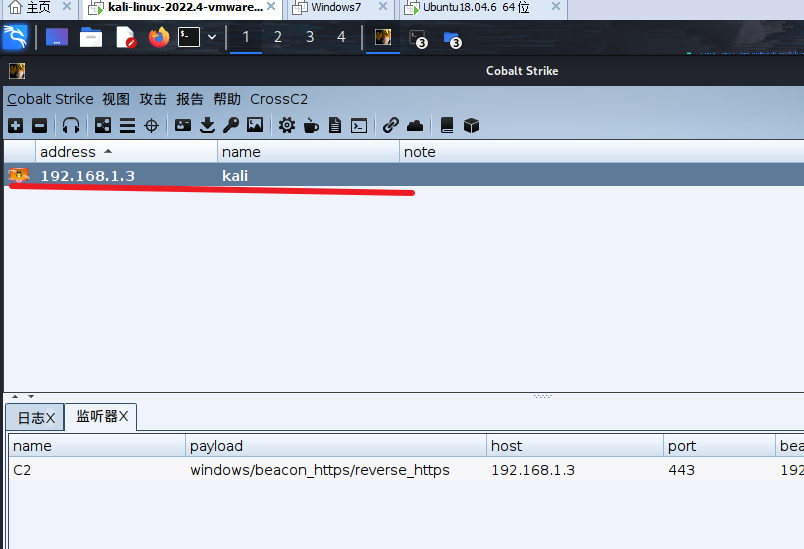Open the 攻击 menu
The width and height of the screenshot is (804, 549).
click(x=153, y=99)
